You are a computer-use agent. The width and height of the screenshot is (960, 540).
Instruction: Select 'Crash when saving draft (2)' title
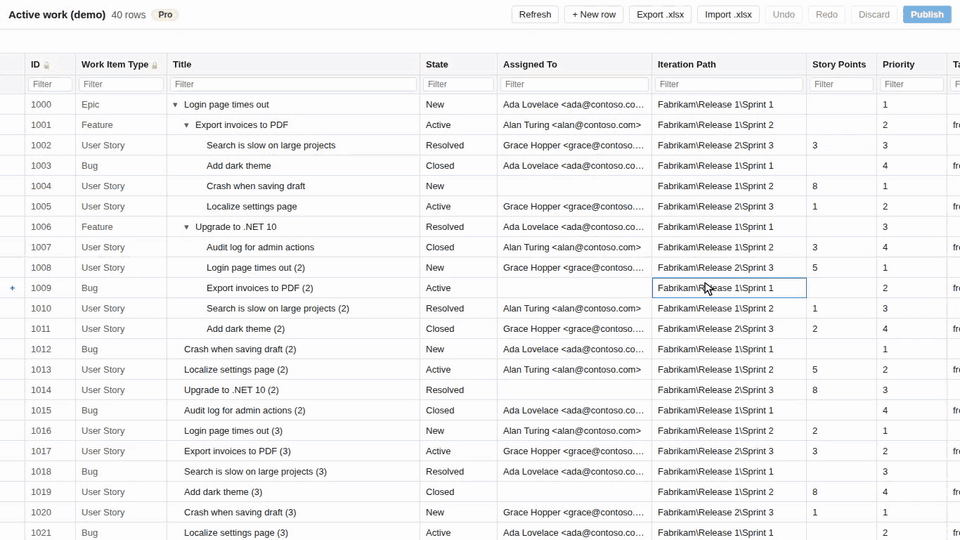coord(240,350)
